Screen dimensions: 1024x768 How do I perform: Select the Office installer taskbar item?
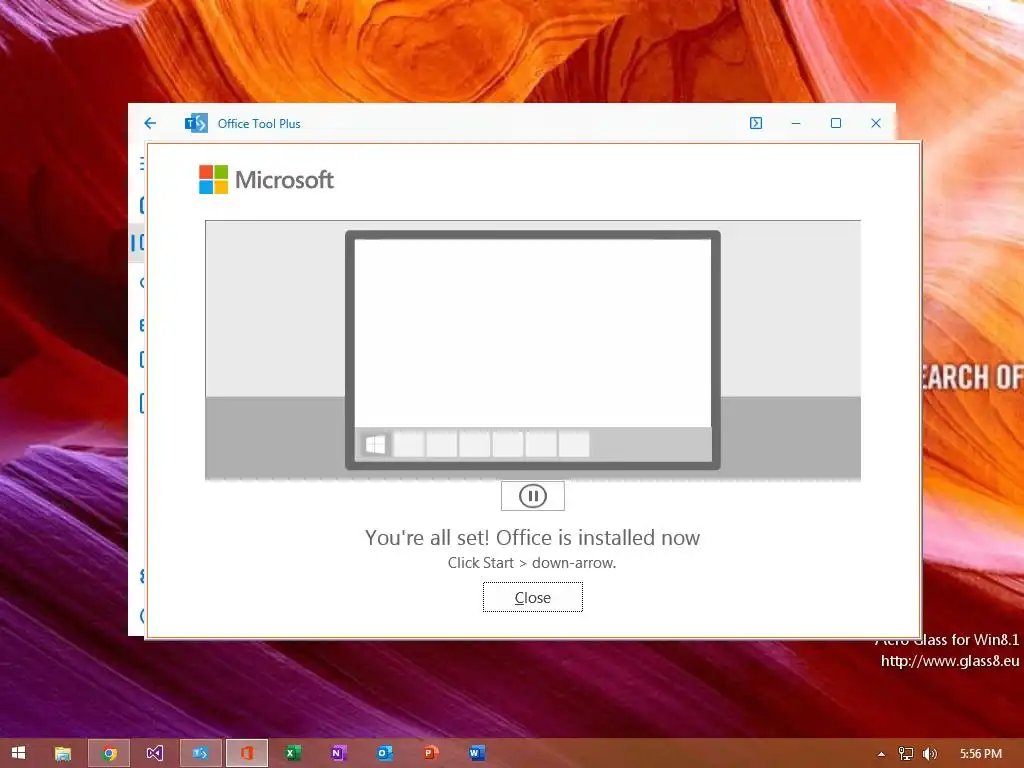click(x=247, y=753)
